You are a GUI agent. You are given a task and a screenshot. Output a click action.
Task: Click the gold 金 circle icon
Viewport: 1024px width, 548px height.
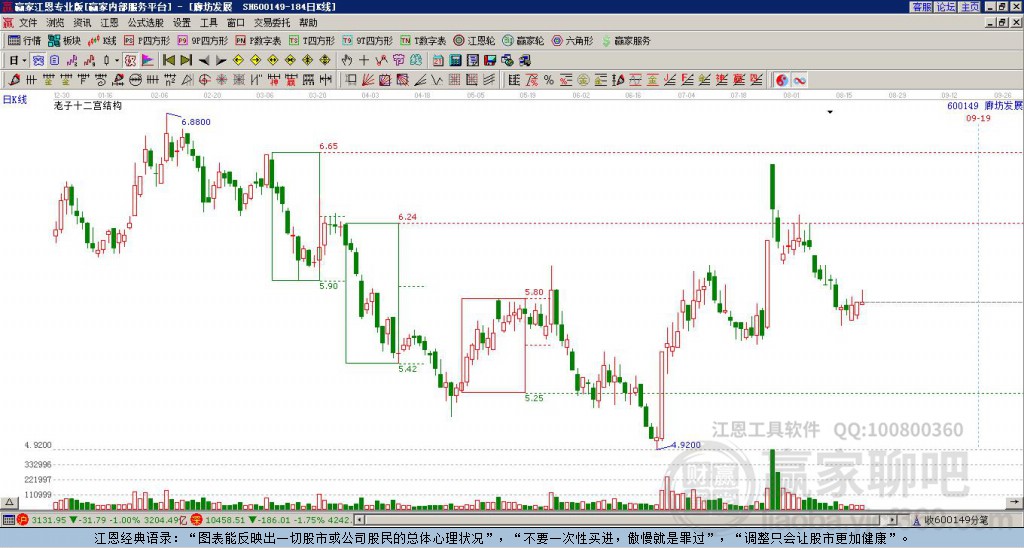tap(583, 80)
